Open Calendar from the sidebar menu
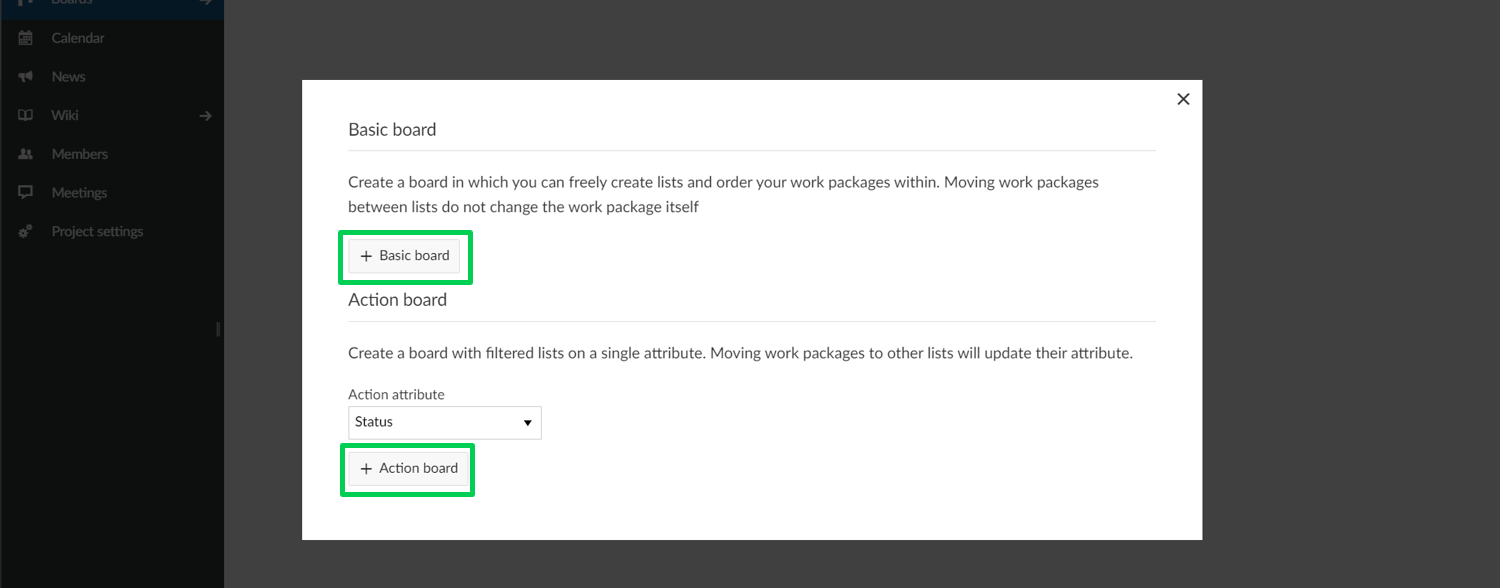Viewport: 1500px width, 588px height. tap(78, 38)
